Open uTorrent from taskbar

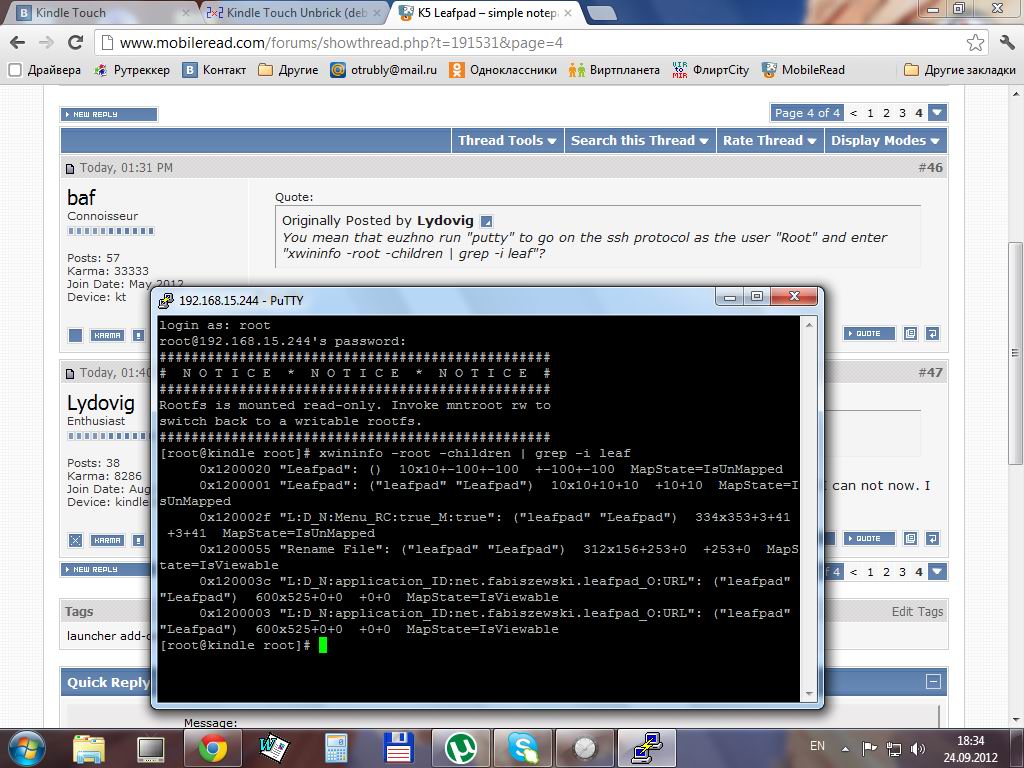(461, 749)
